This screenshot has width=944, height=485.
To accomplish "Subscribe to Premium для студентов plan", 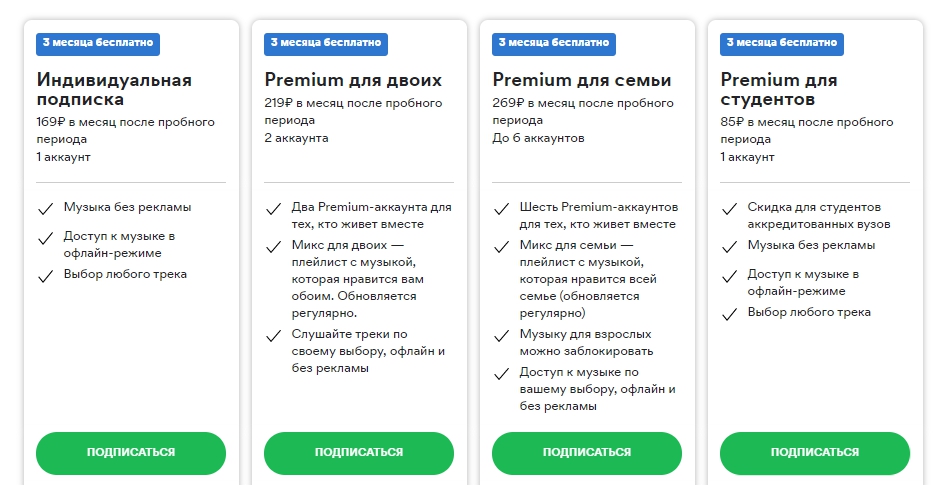I will click(x=815, y=453).
